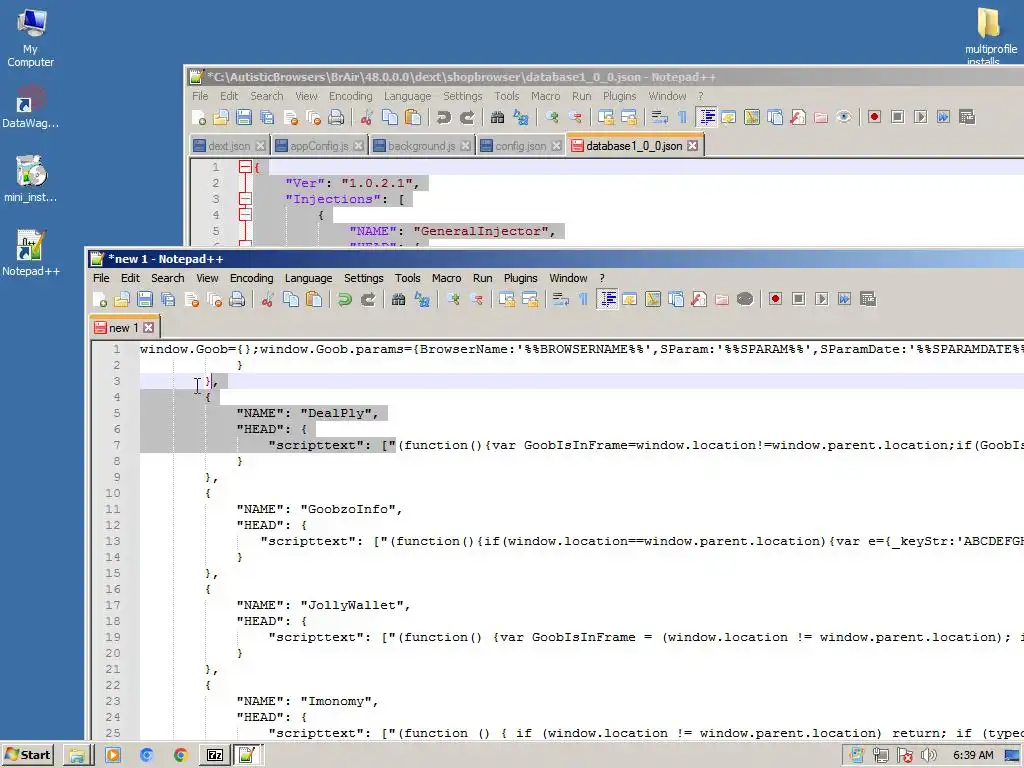Save the new 1 document with Save icon
This screenshot has width=1024, height=768.
click(x=145, y=300)
